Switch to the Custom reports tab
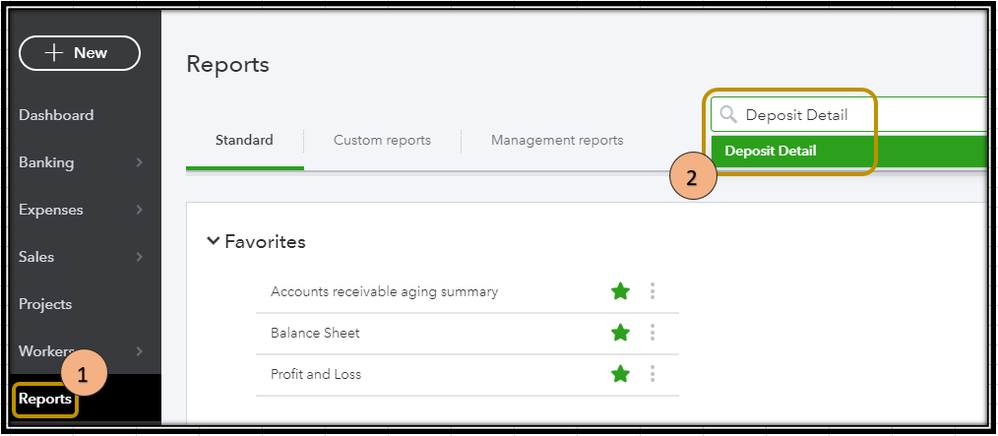998x436 pixels. click(382, 140)
